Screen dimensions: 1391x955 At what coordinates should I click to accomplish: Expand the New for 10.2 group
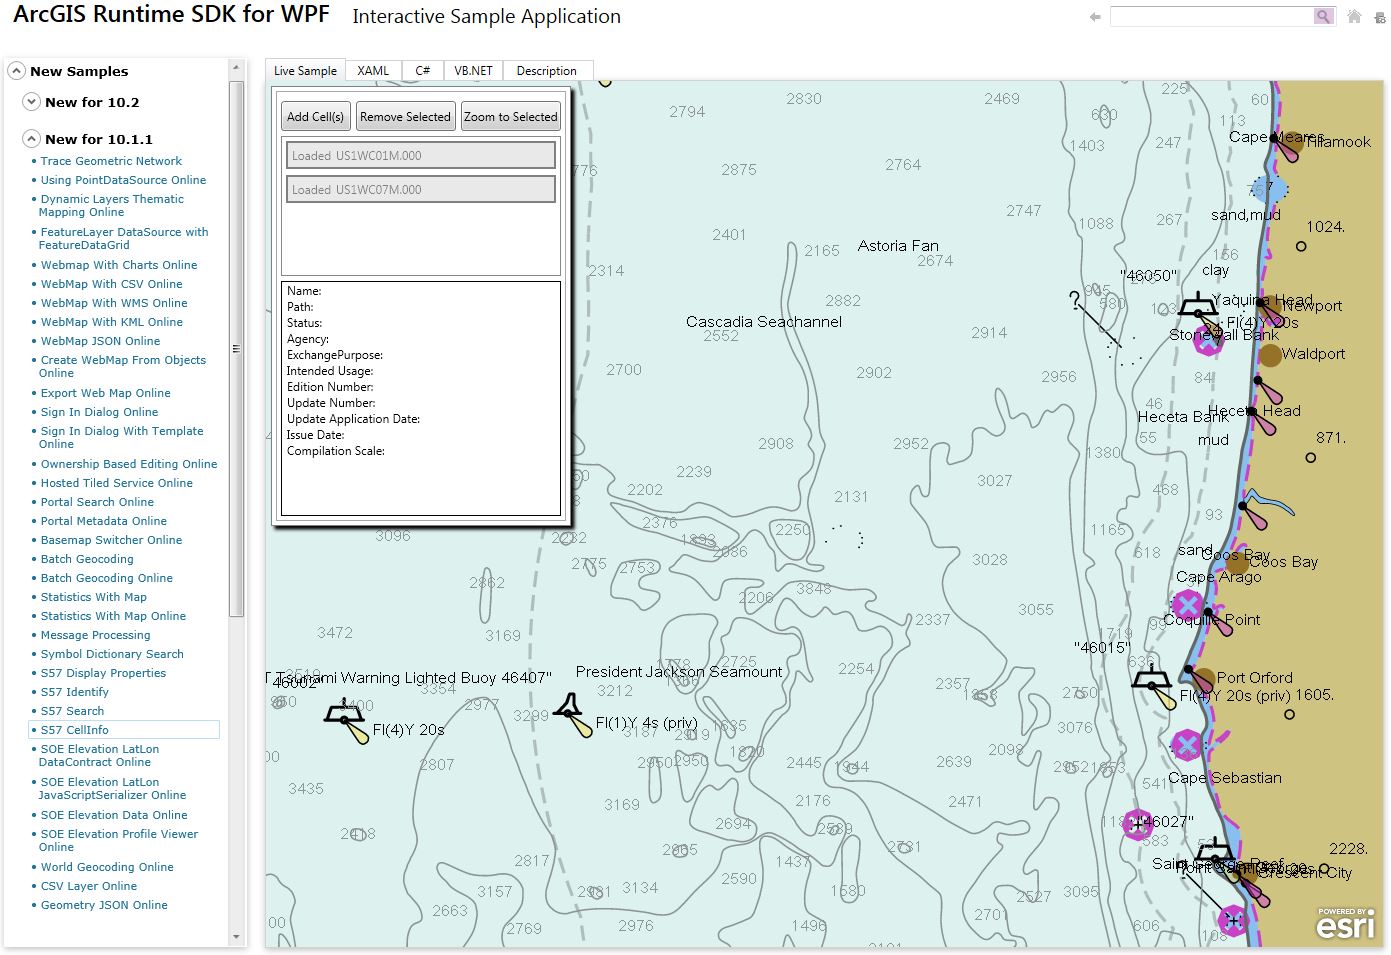coord(31,102)
